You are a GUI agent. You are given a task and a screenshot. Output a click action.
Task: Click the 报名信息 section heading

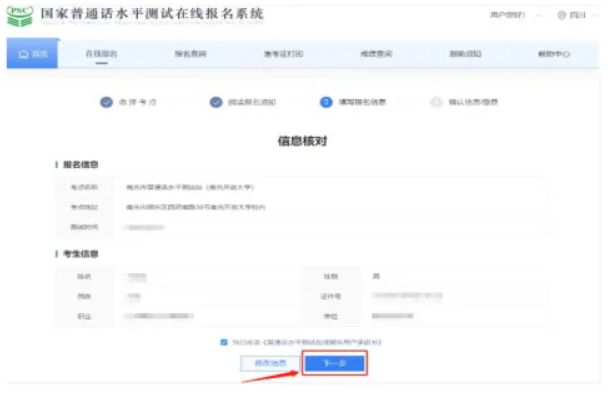coord(81,165)
